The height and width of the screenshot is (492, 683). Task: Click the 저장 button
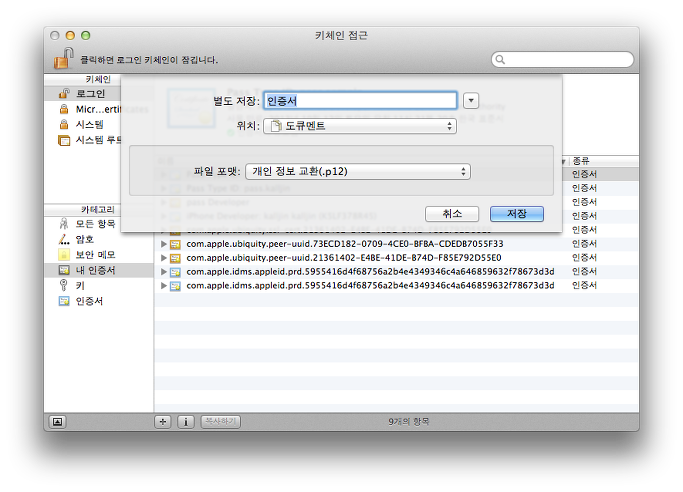coord(517,213)
